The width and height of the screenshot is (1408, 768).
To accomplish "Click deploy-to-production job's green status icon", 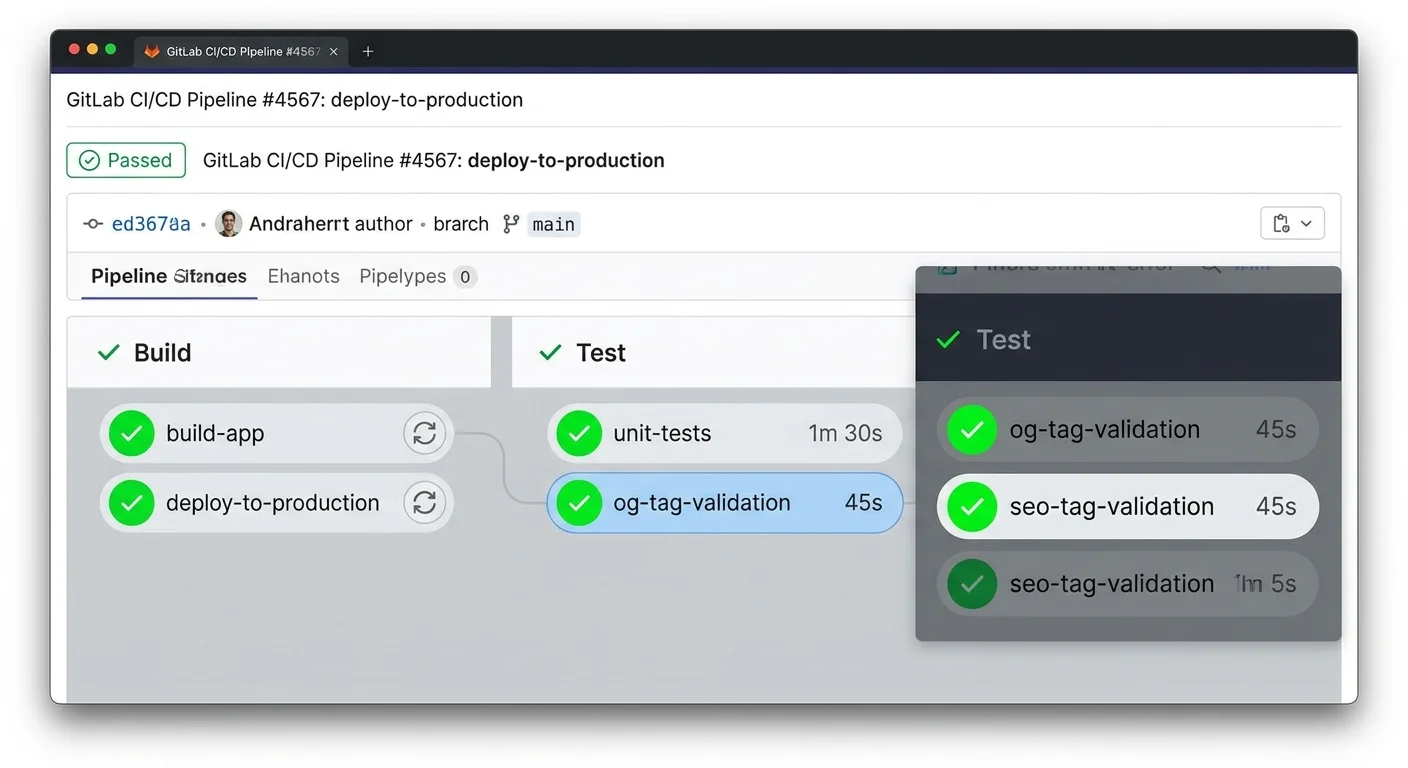I will coord(131,503).
